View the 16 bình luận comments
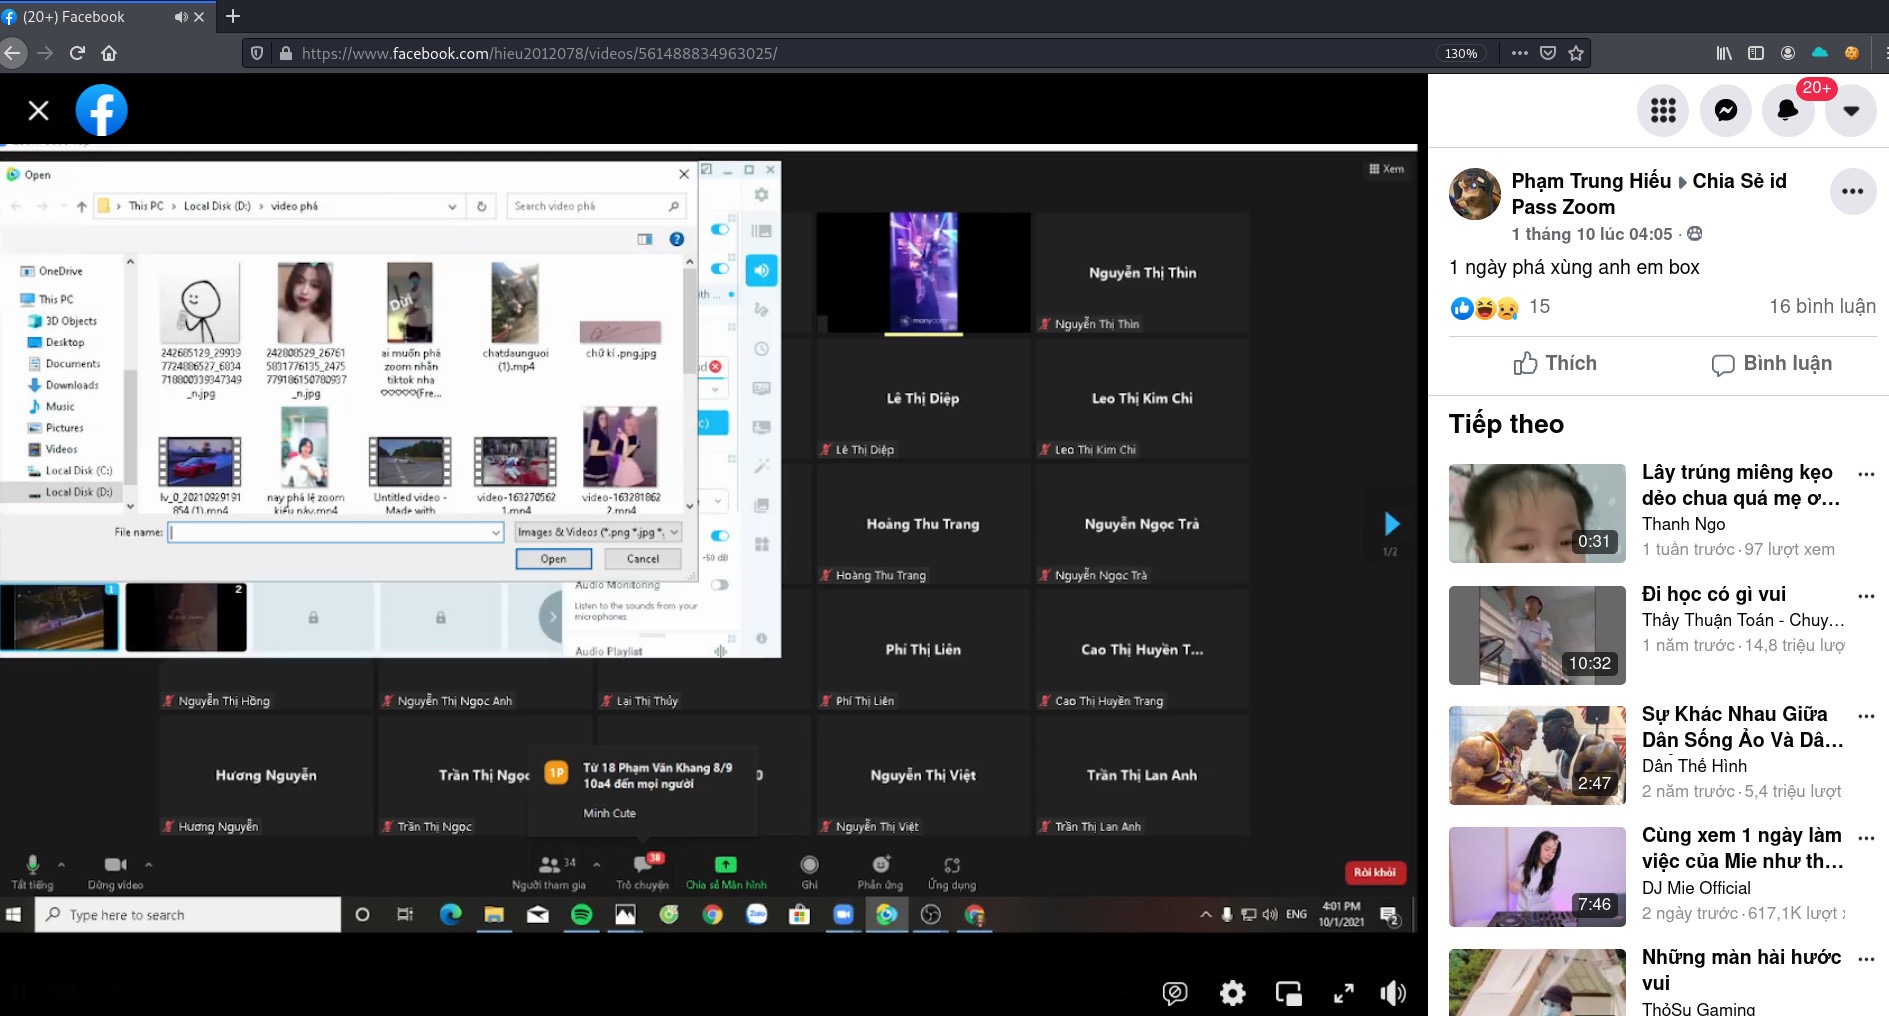The height and width of the screenshot is (1016, 1889). [1822, 307]
